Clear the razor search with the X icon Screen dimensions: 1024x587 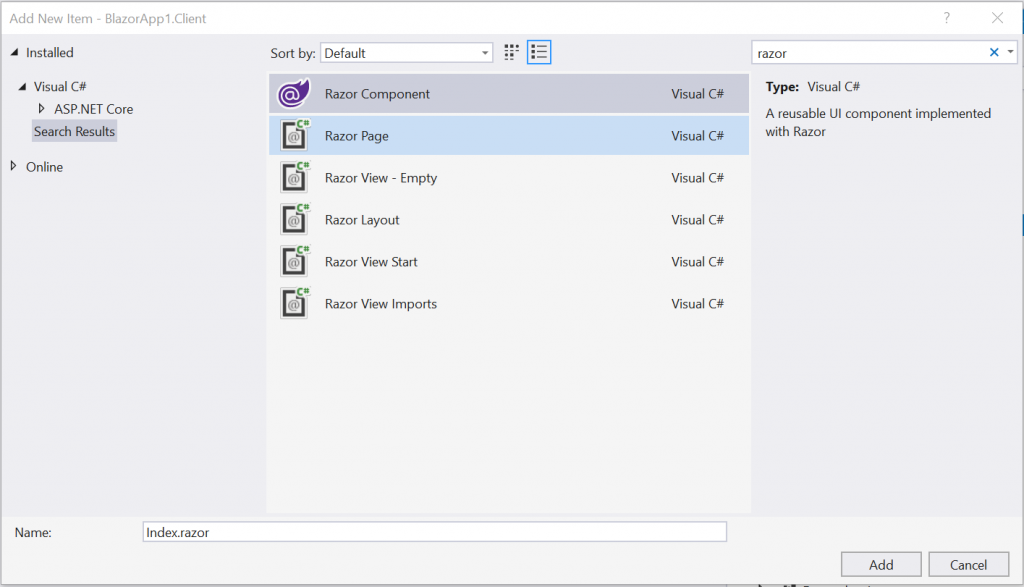[x=993, y=52]
